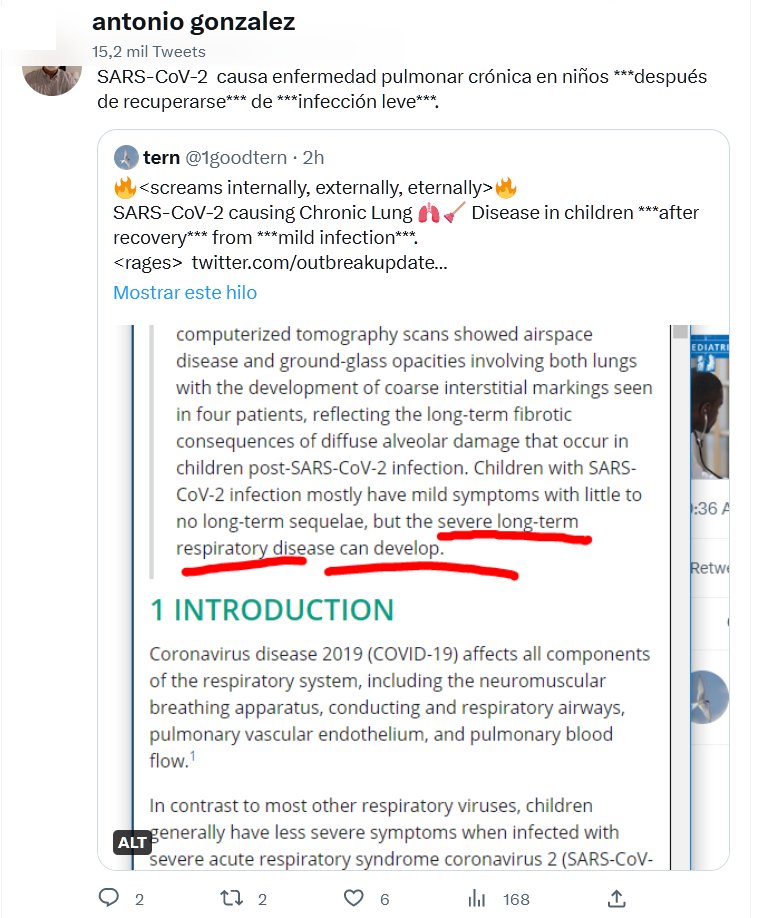Viewport: 760px width, 918px height.
Task: Open the twitter.com/outbreakupdate link
Action: [319, 263]
